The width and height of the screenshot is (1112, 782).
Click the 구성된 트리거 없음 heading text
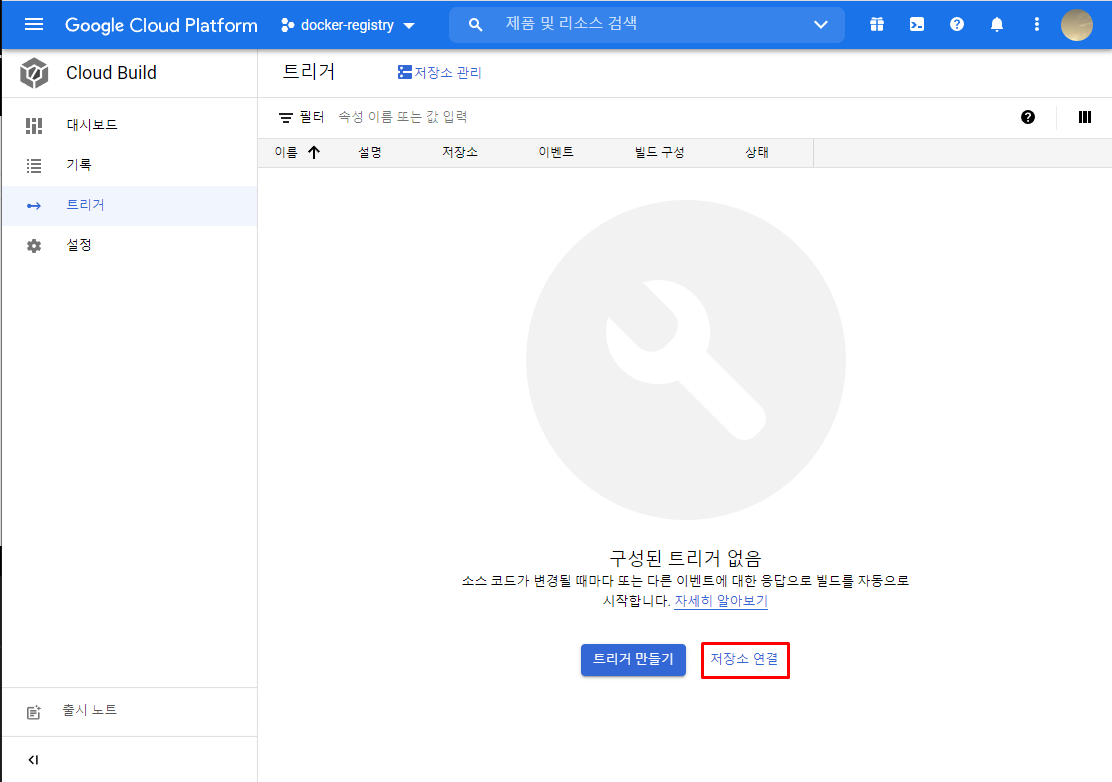tap(685, 558)
